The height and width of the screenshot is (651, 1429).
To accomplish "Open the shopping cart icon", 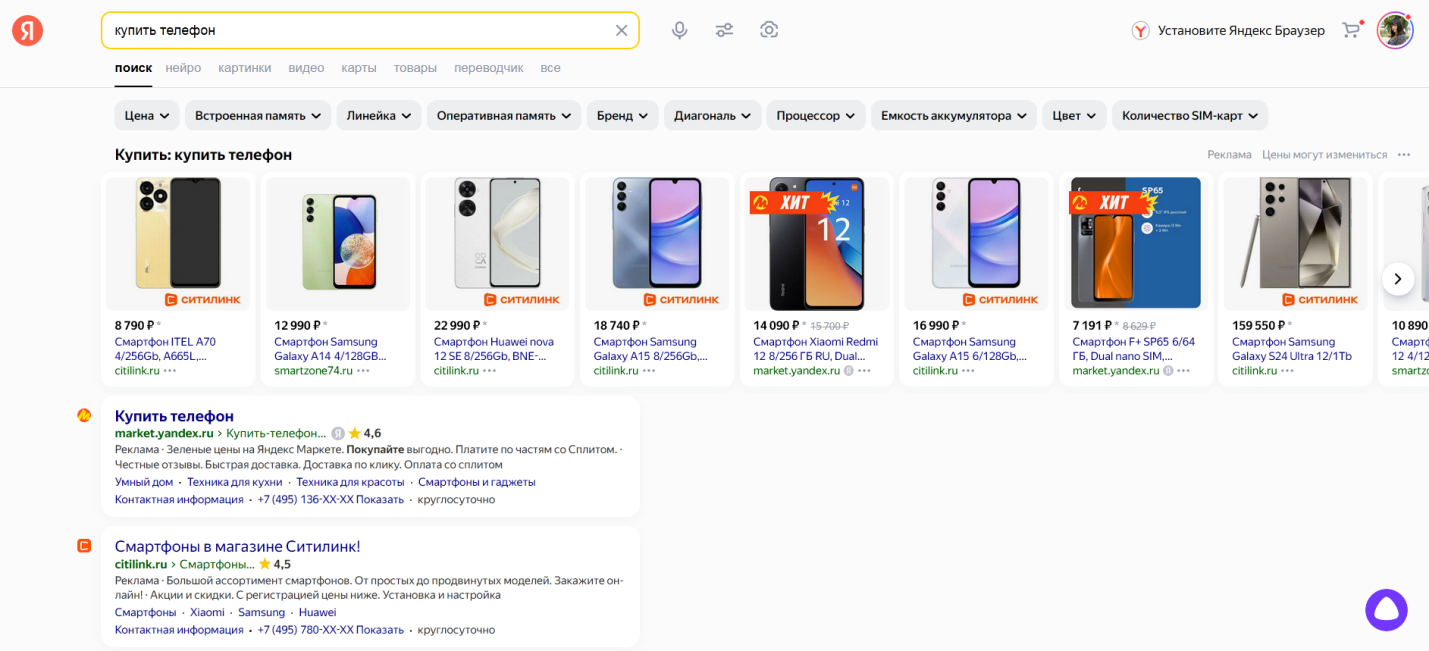I will pos(1351,30).
